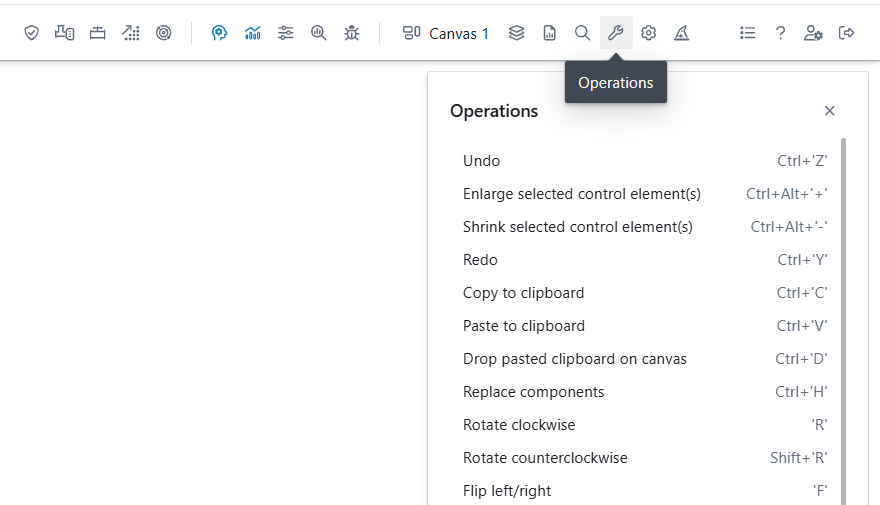Viewport: 880px width, 505px height.
Task: Click Copy to clipboard operation
Action: click(x=523, y=293)
